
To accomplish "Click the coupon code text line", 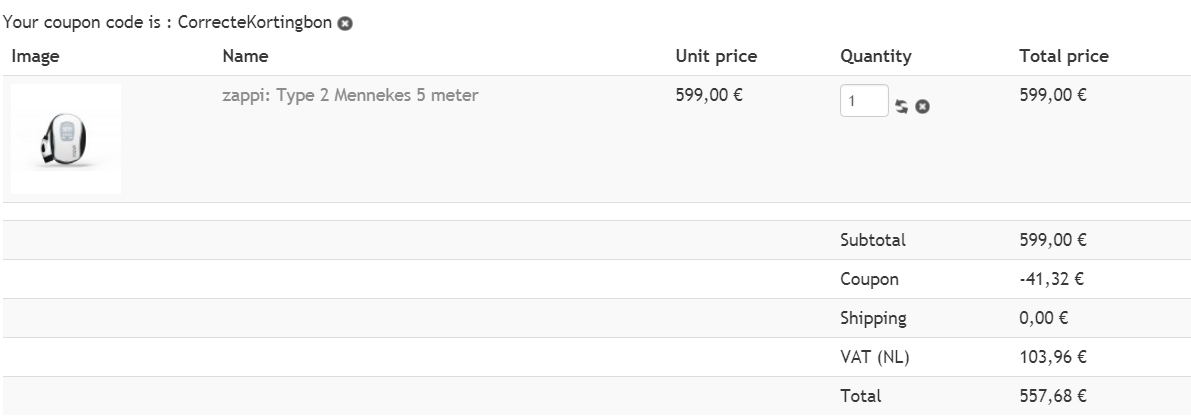I will click(170, 23).
